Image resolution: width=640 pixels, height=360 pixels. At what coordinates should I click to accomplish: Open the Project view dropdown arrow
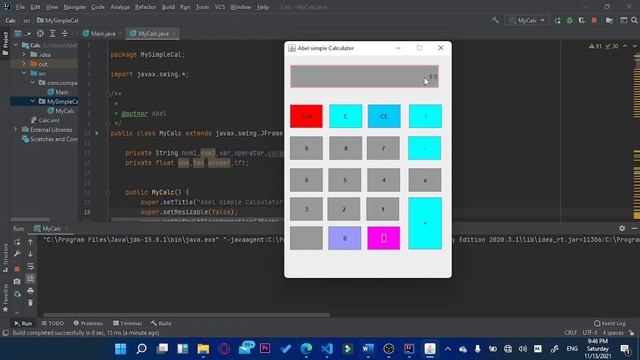coord(28,34)
